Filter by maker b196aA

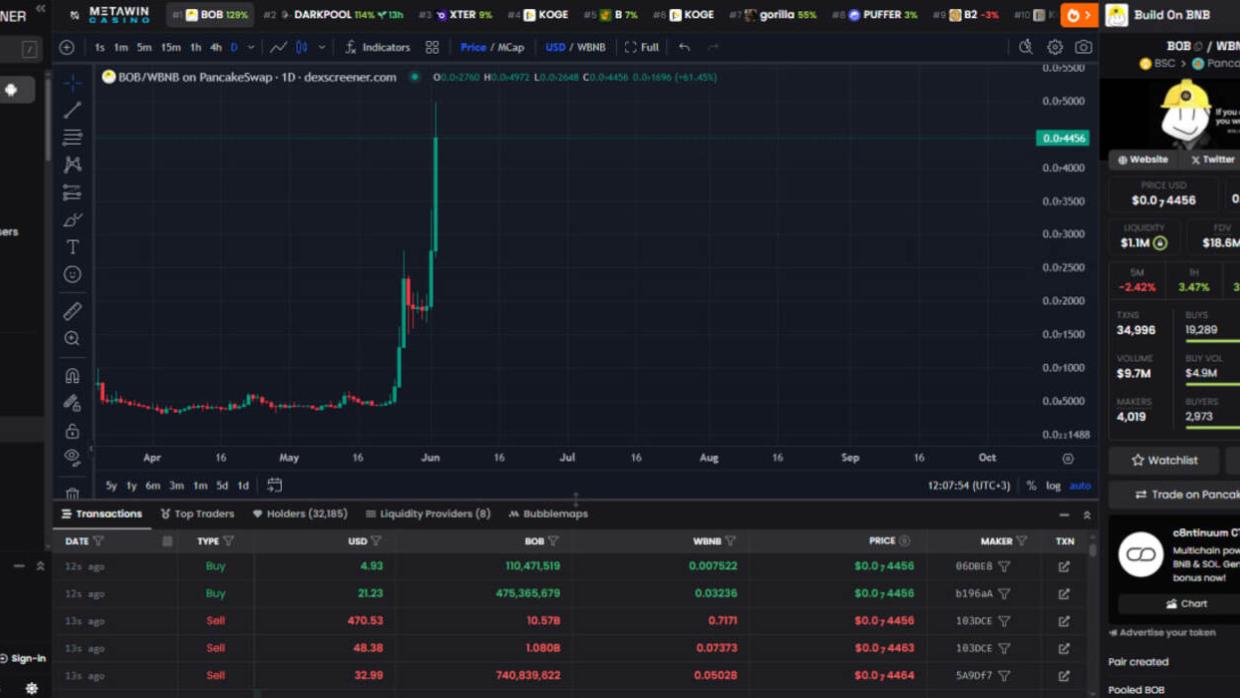click(1004, 594)
